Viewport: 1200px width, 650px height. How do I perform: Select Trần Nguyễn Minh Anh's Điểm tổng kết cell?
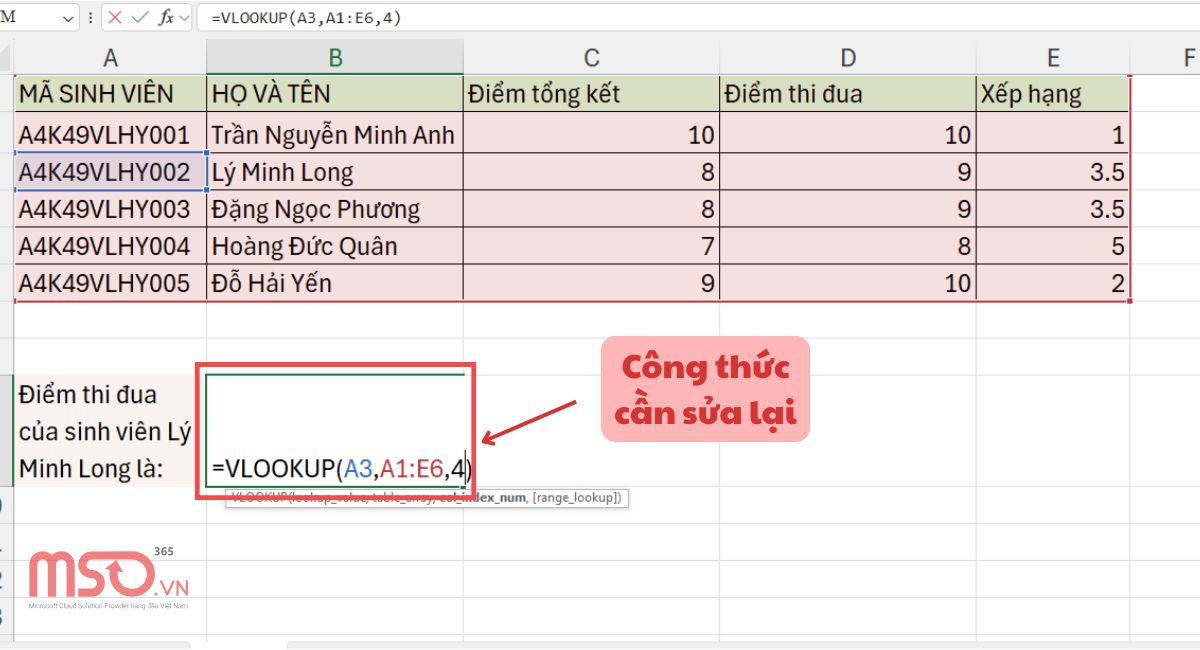pos(592,134)
